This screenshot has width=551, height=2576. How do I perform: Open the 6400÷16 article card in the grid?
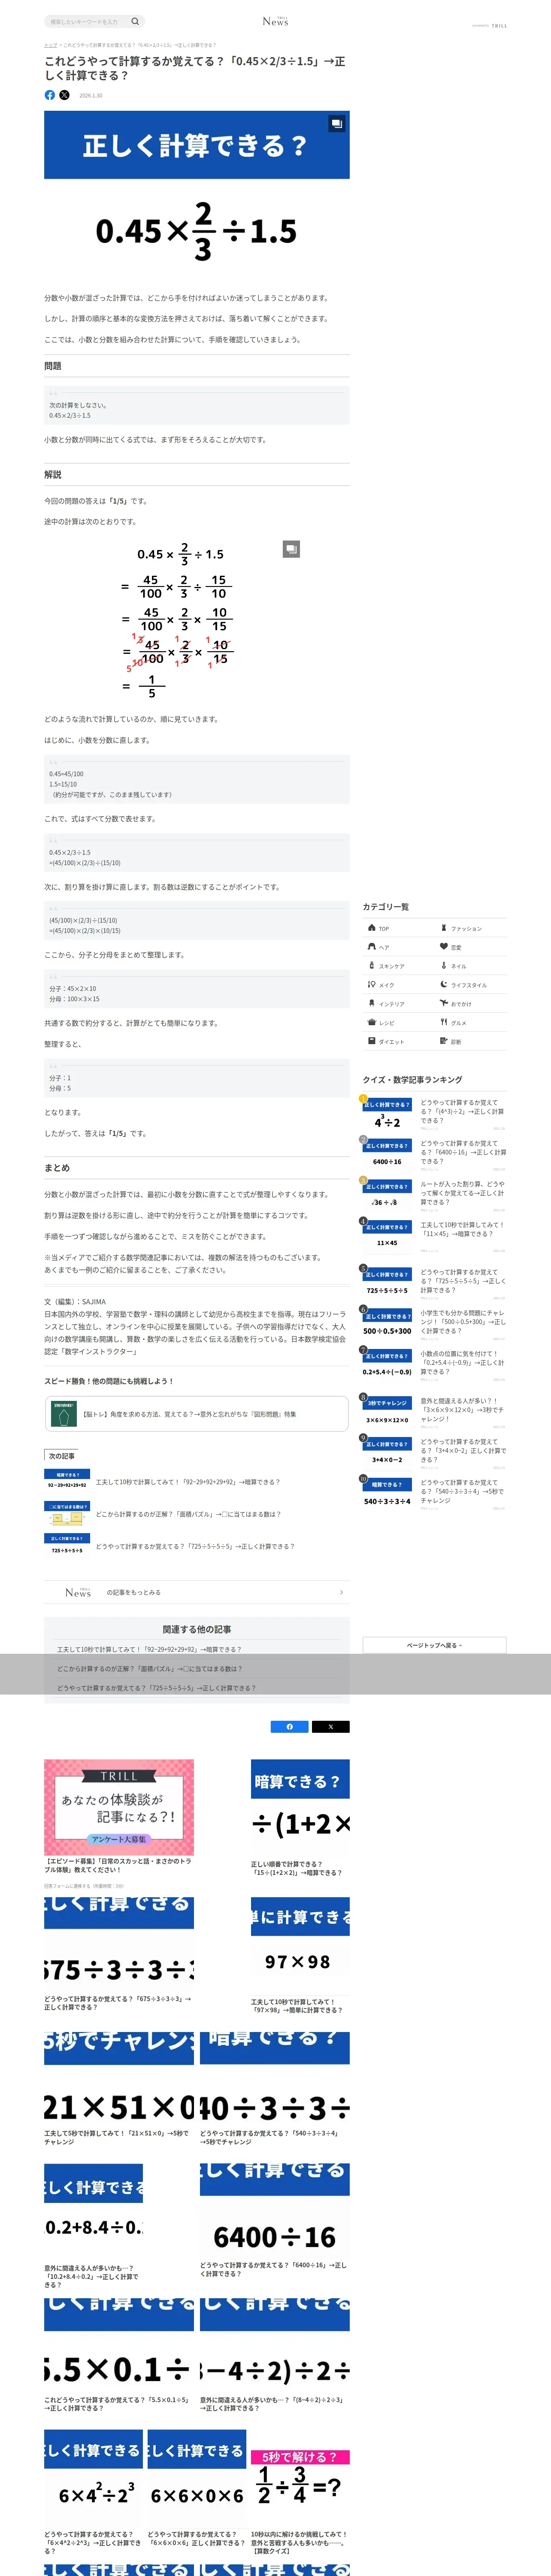pyautogui.click(x=275, y=2222)
